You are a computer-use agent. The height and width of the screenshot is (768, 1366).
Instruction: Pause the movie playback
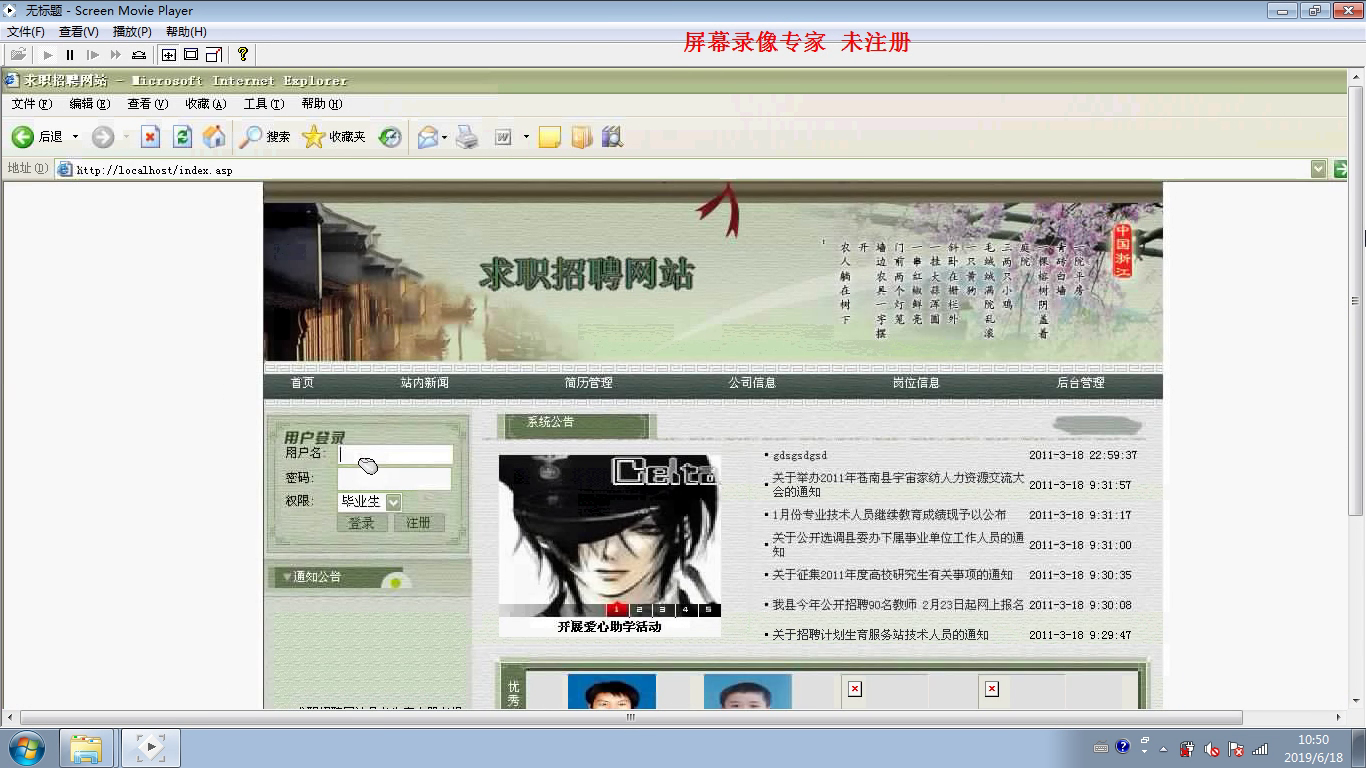[70, 55]
